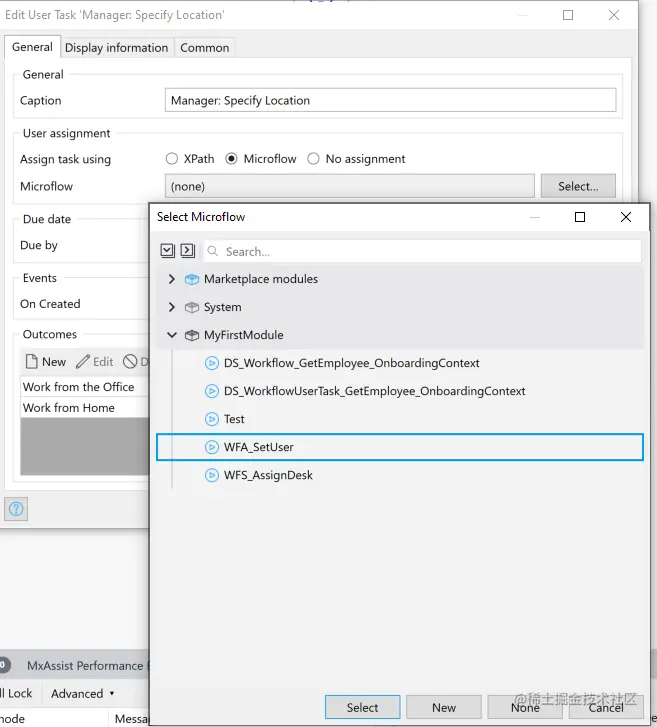Switch to the Common tab
Viewport: 657px width, 727px height.
[x=204, y=48]
